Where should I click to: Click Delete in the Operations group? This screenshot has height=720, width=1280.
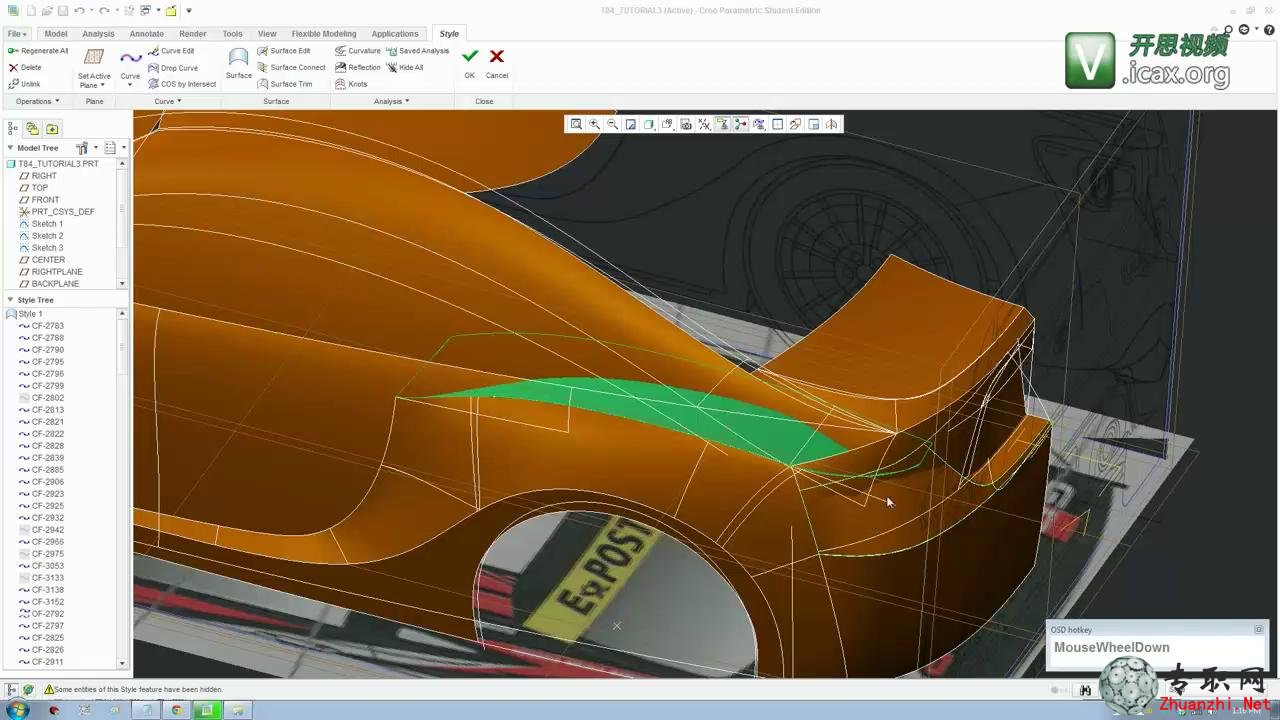pyautogui.click(x=25, y=68)
